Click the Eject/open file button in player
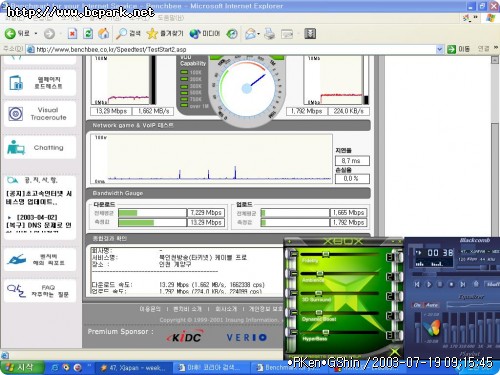The image size is (500, 375). (476, 284)
